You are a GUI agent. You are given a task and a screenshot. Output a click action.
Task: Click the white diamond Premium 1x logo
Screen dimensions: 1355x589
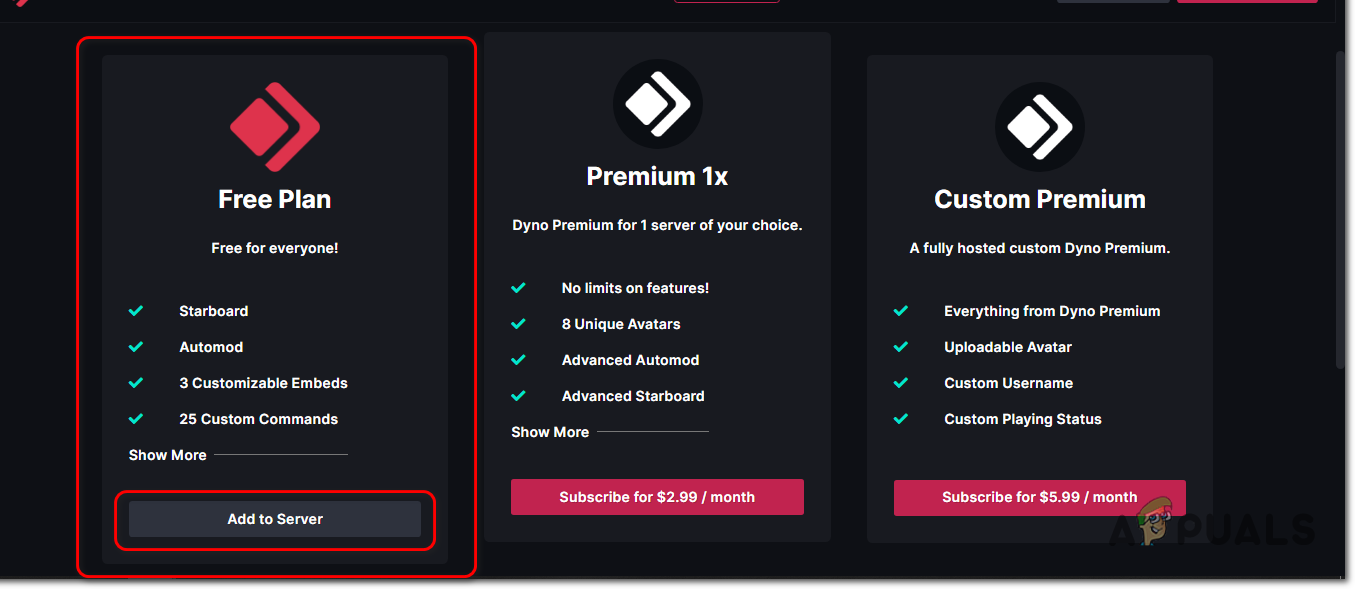(656, 103)
